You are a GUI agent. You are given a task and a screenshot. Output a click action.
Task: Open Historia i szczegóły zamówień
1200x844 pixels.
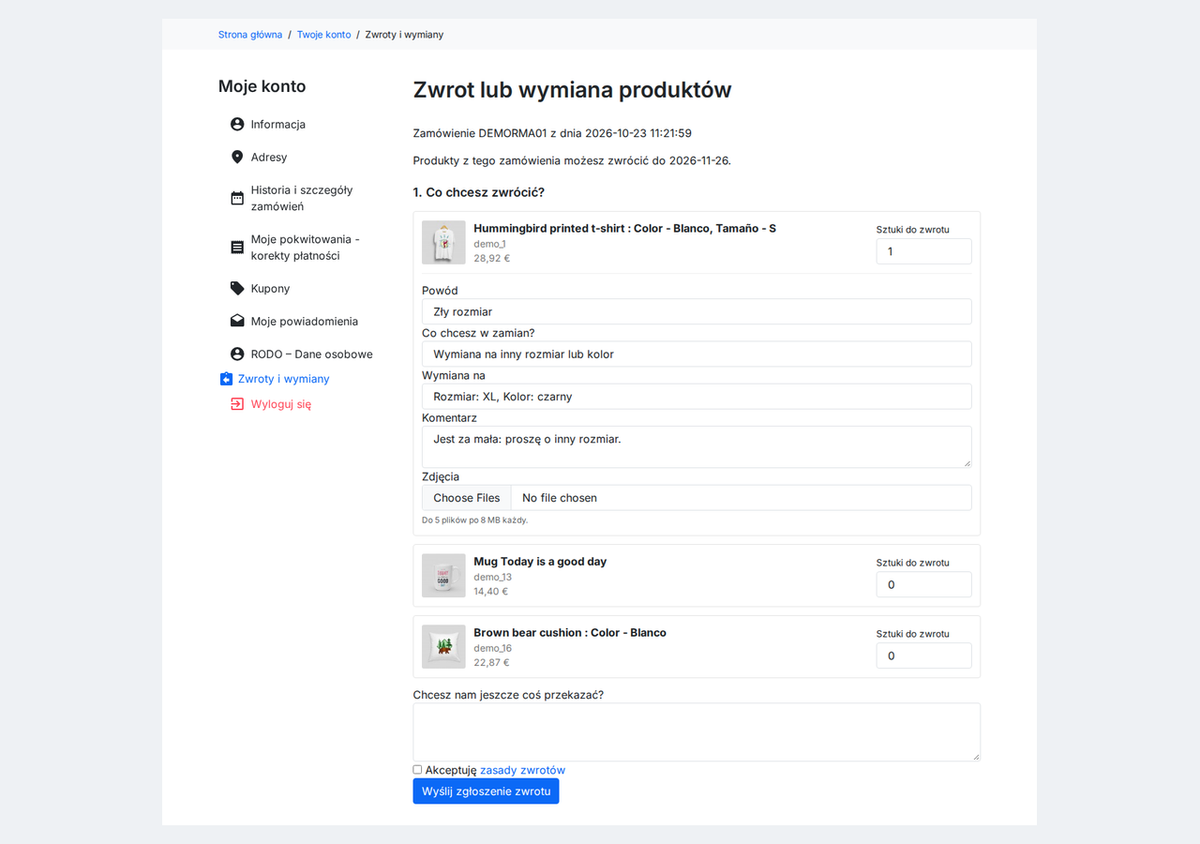pos(302,198)
